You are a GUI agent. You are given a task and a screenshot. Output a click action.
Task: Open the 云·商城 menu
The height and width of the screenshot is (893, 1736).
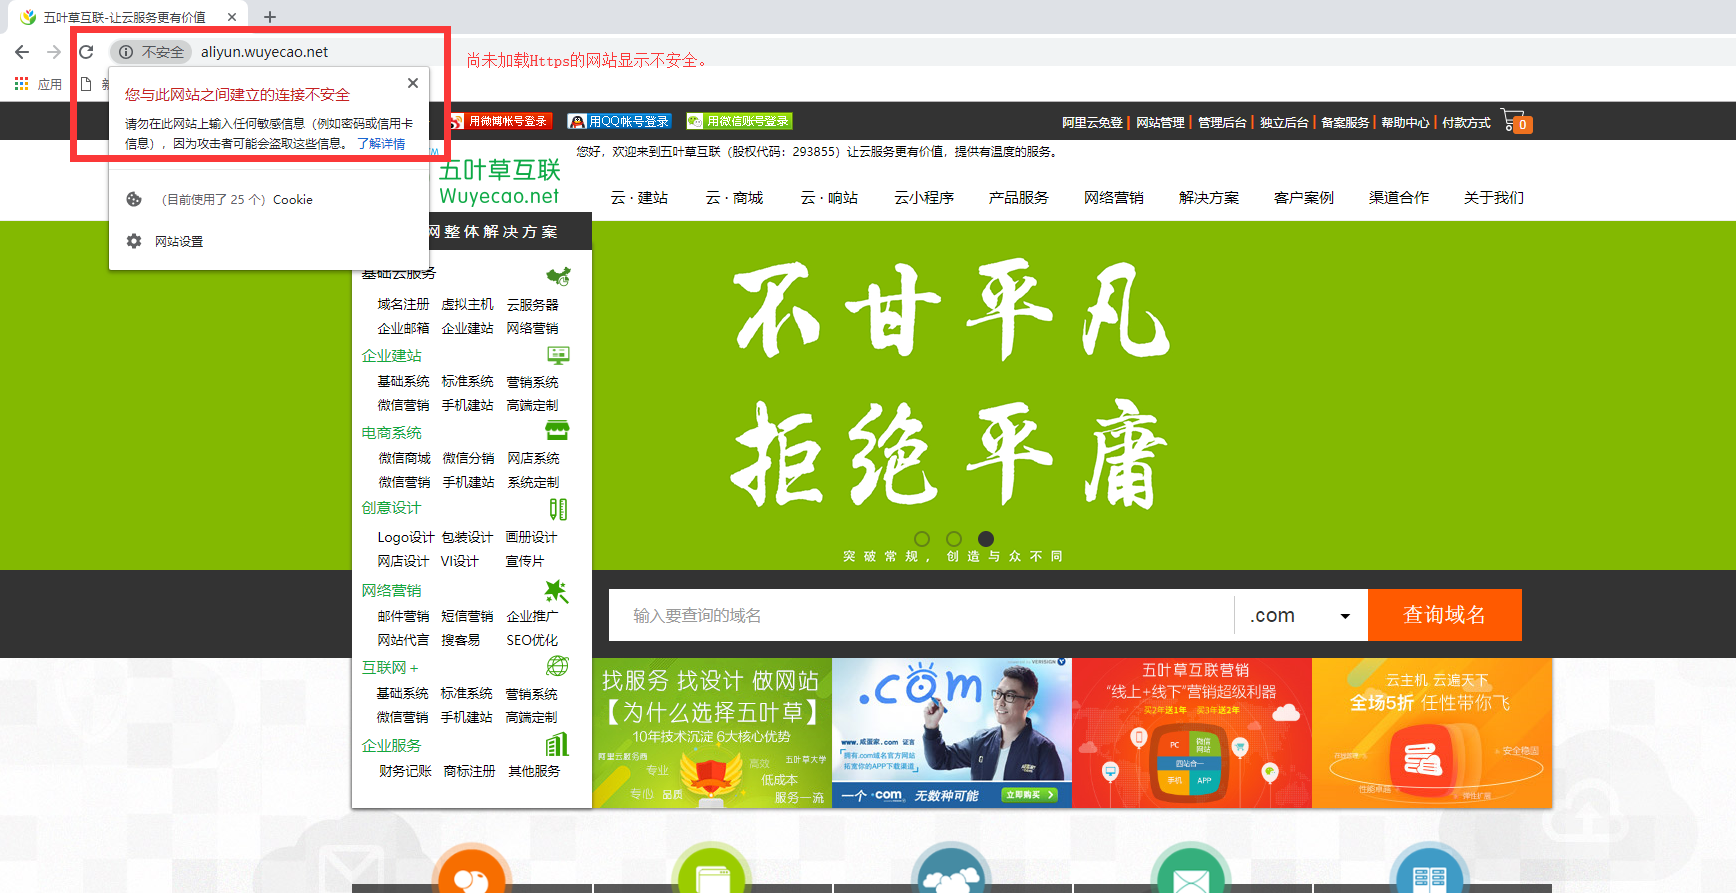point(734,197)
